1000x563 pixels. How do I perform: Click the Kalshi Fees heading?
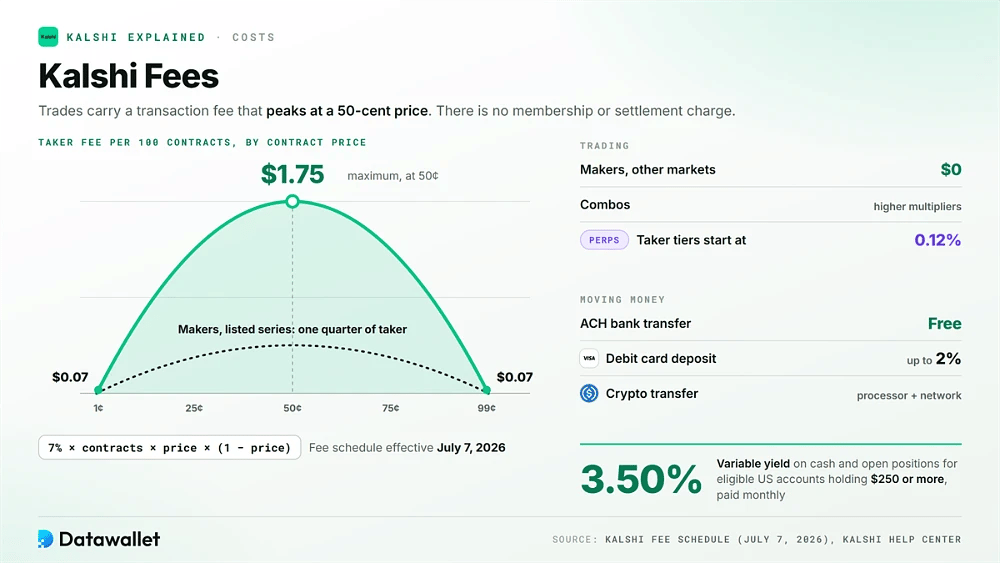(128, 76)
